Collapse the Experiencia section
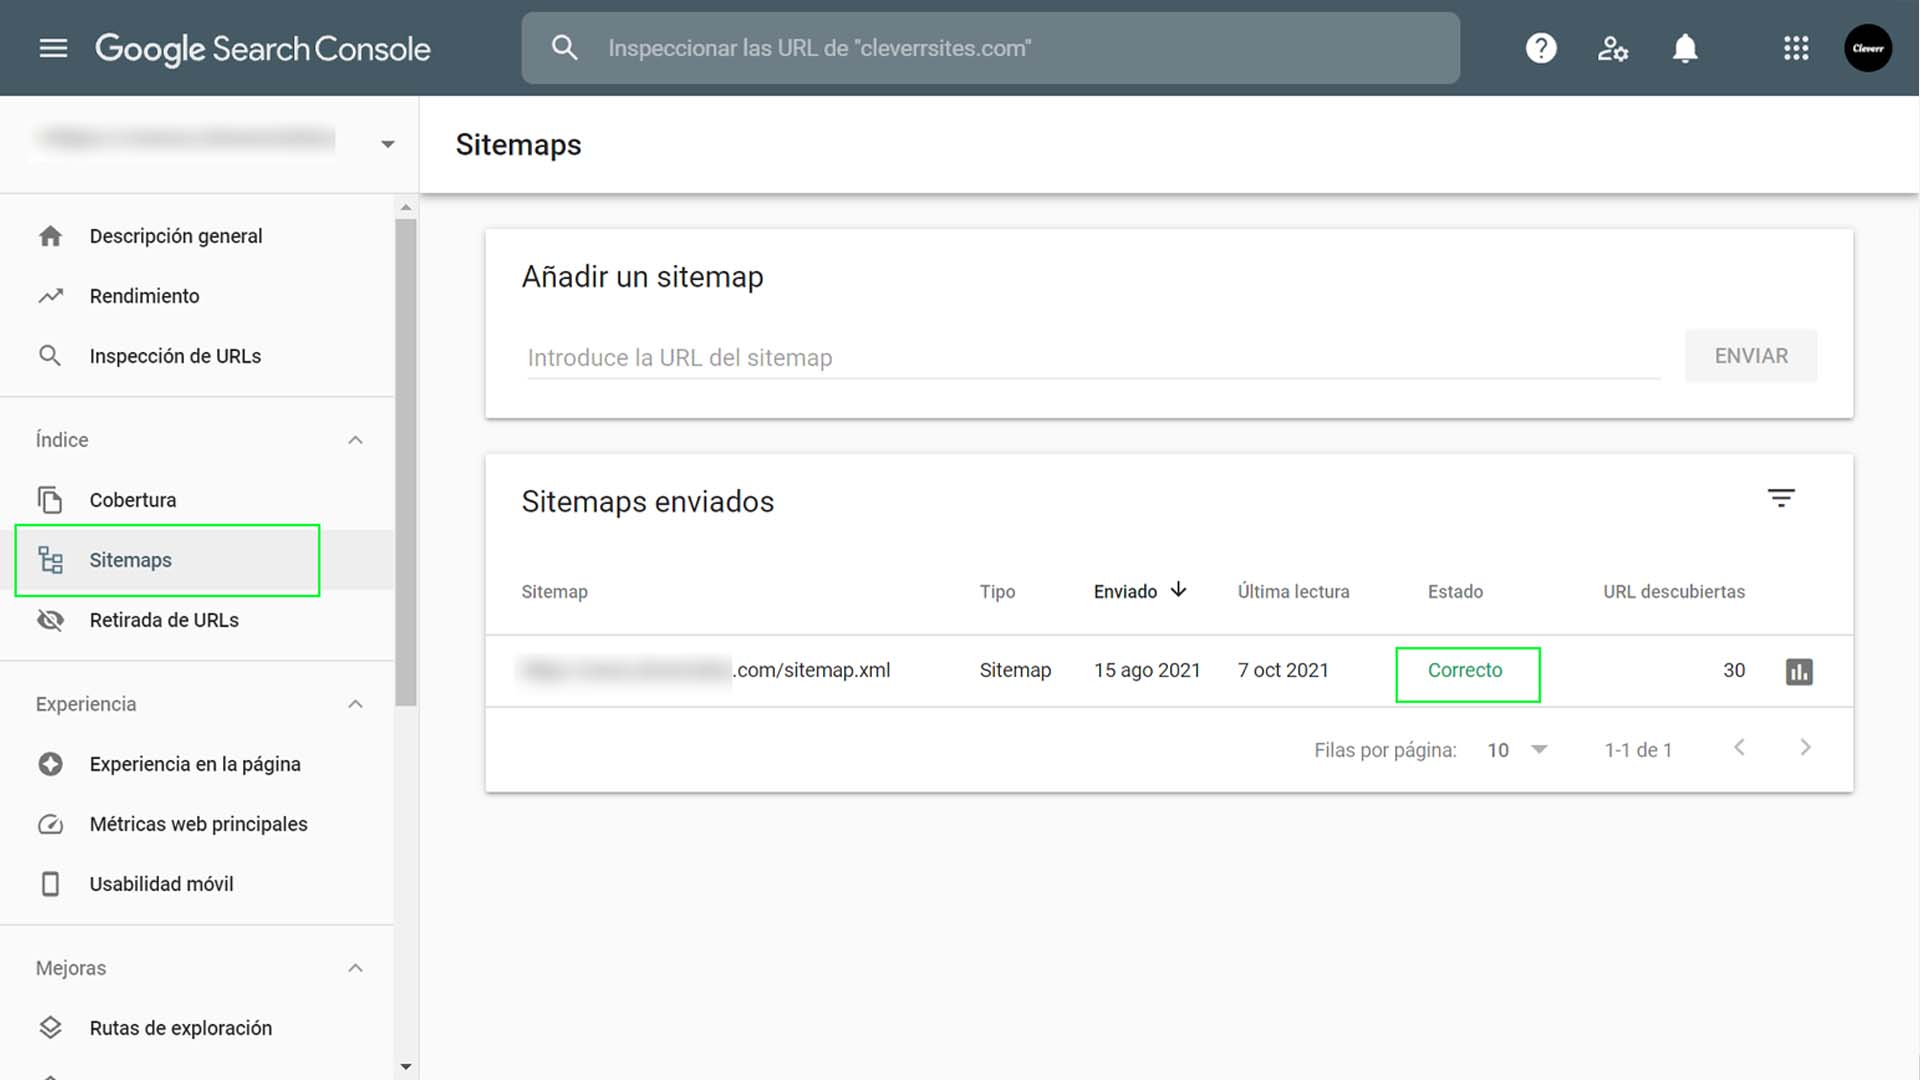1920x1080 pixels. (355, 704)
